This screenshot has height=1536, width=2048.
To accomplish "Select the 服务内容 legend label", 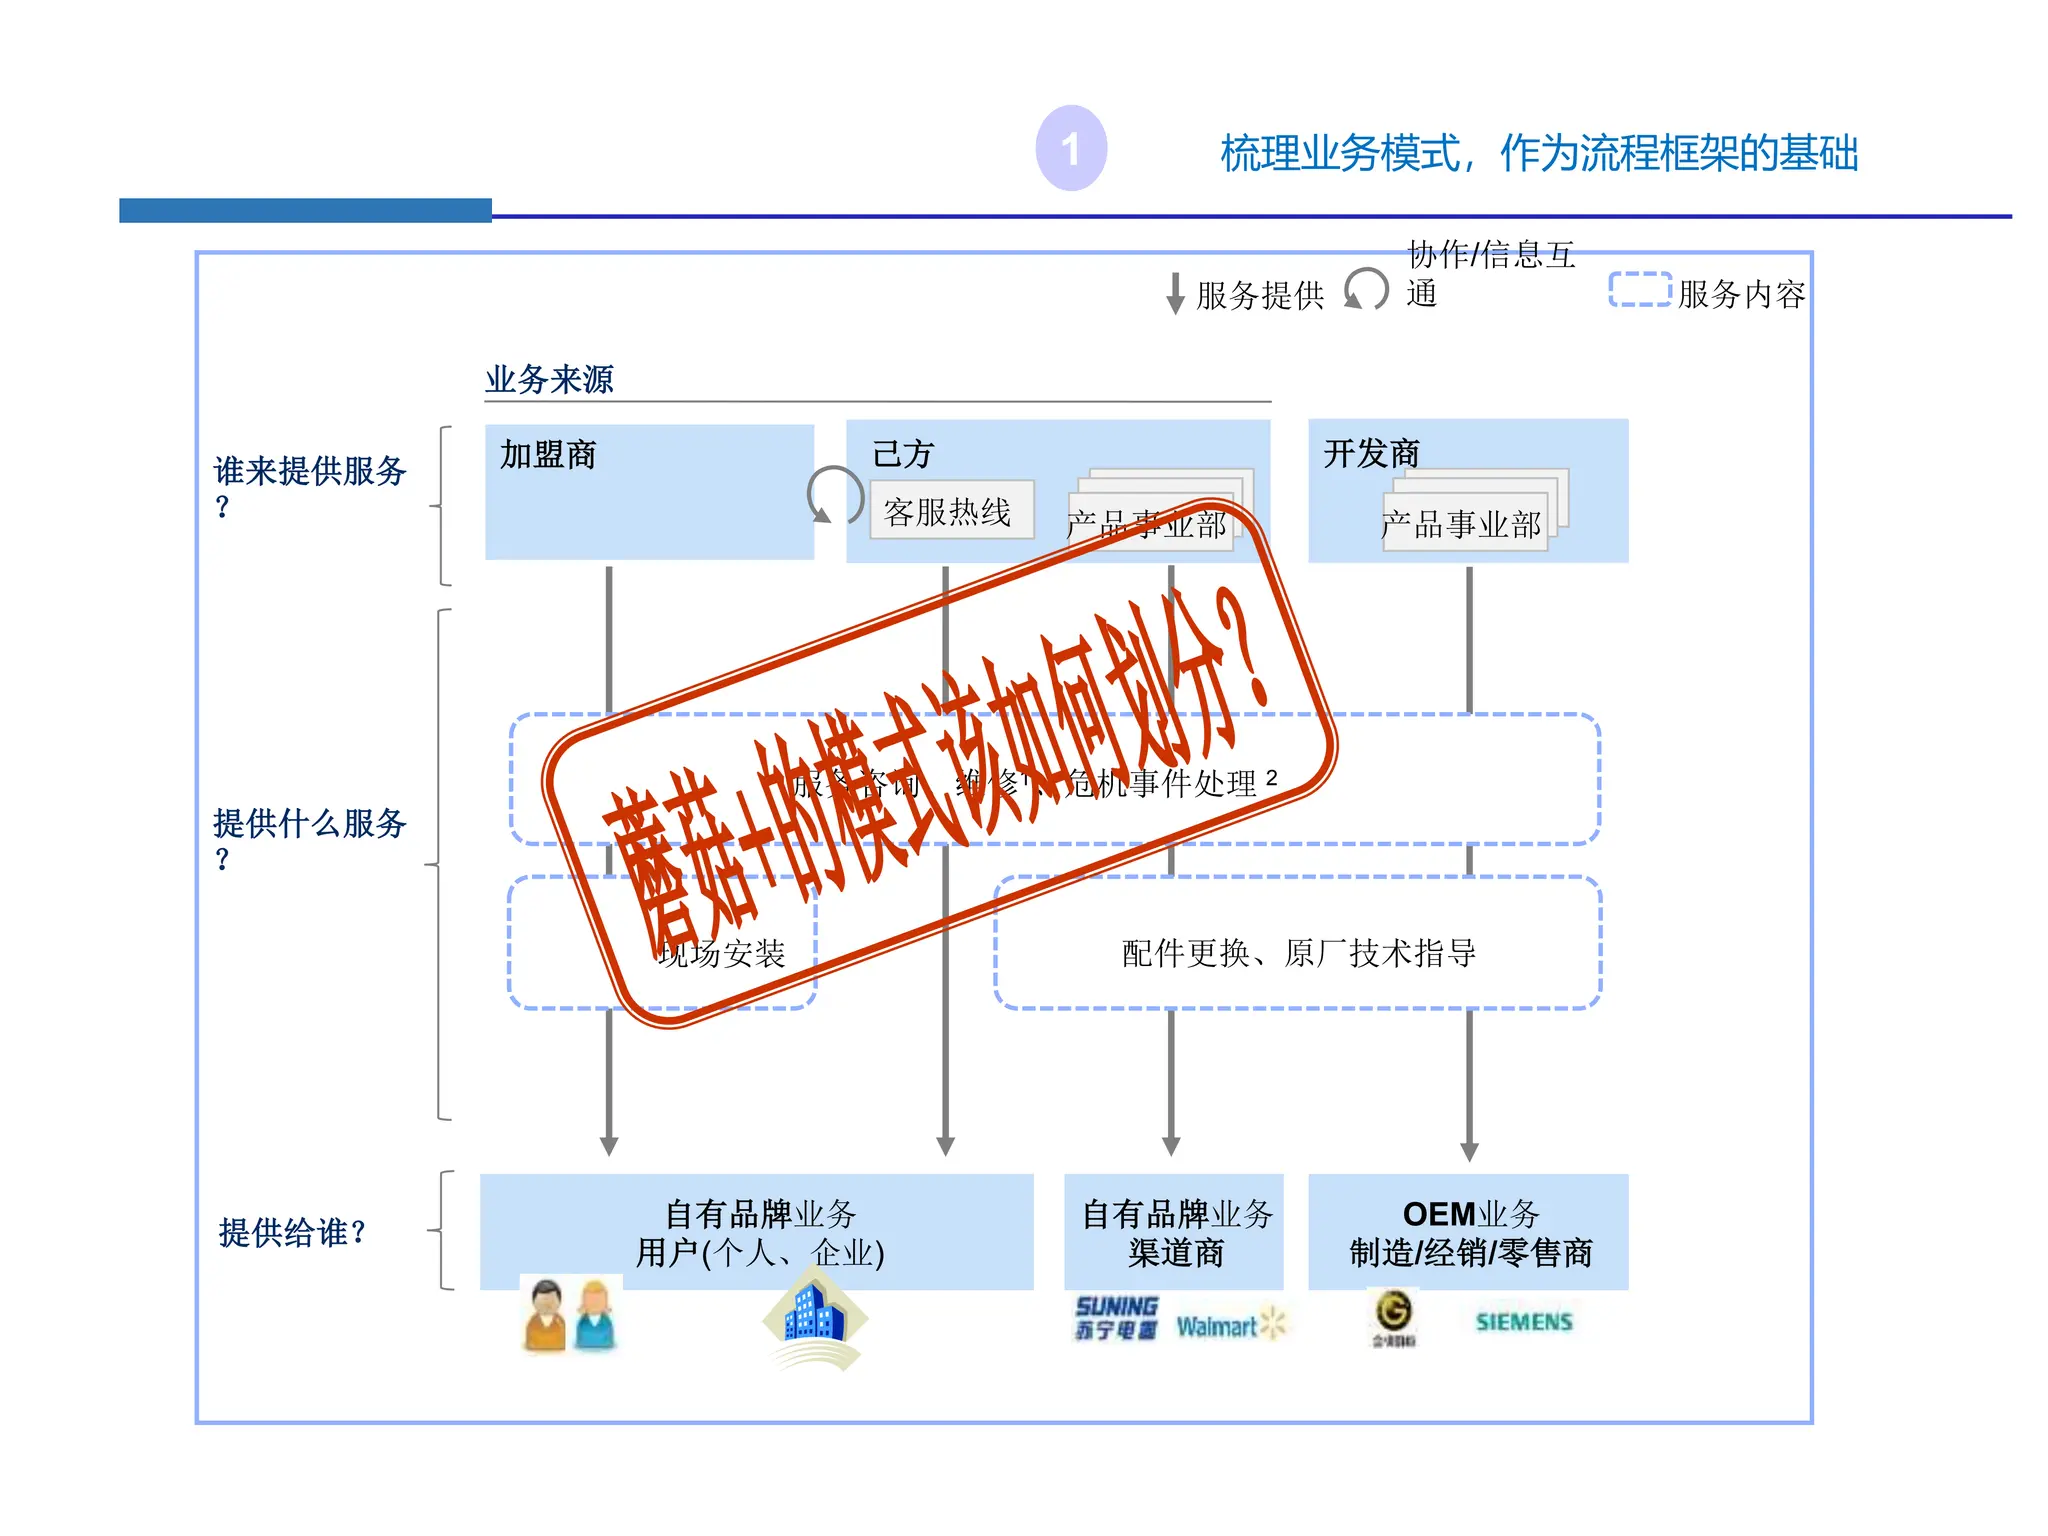I will (1742, 294).
